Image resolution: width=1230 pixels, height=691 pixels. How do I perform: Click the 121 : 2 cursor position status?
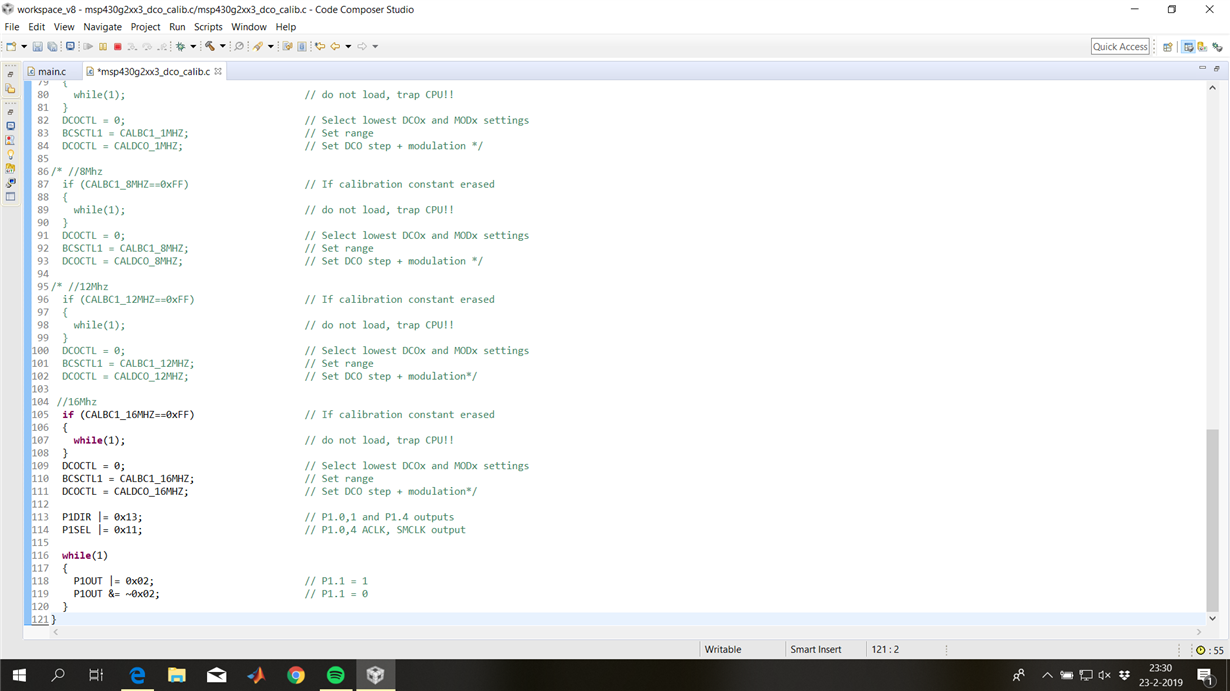coord(885,649)
